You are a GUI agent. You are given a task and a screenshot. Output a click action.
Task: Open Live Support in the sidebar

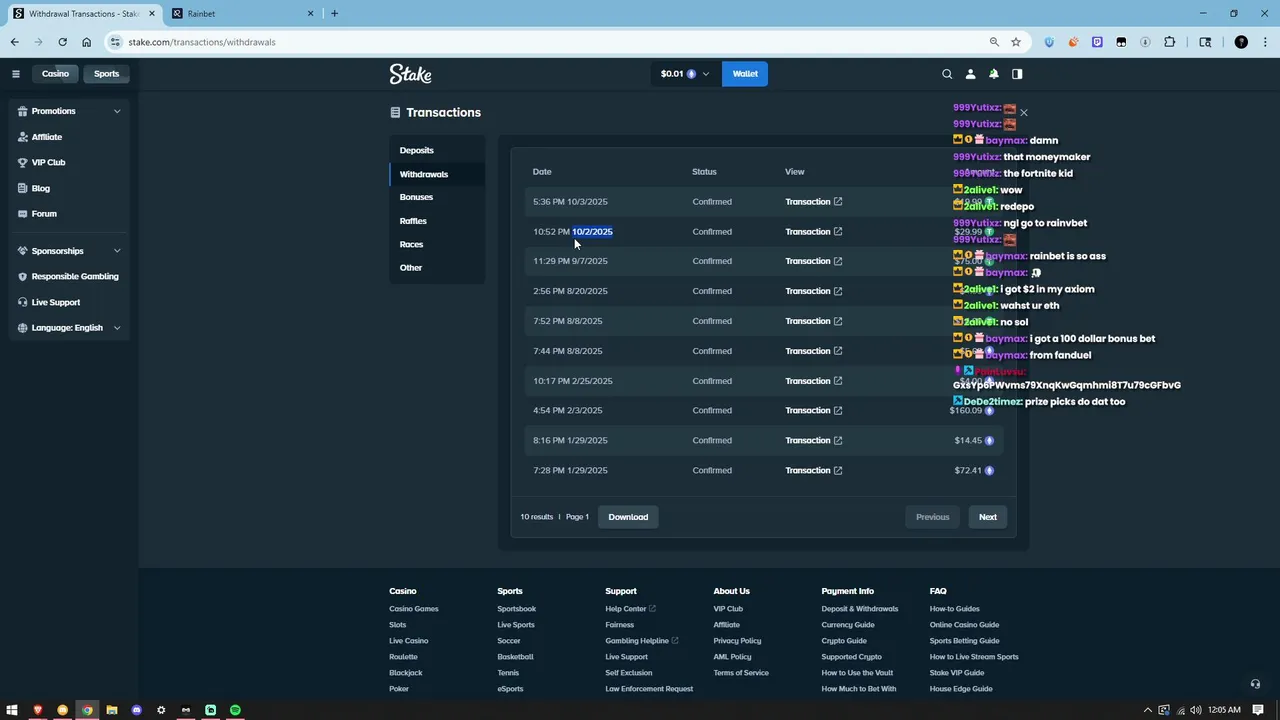click(x=69, y=302)
